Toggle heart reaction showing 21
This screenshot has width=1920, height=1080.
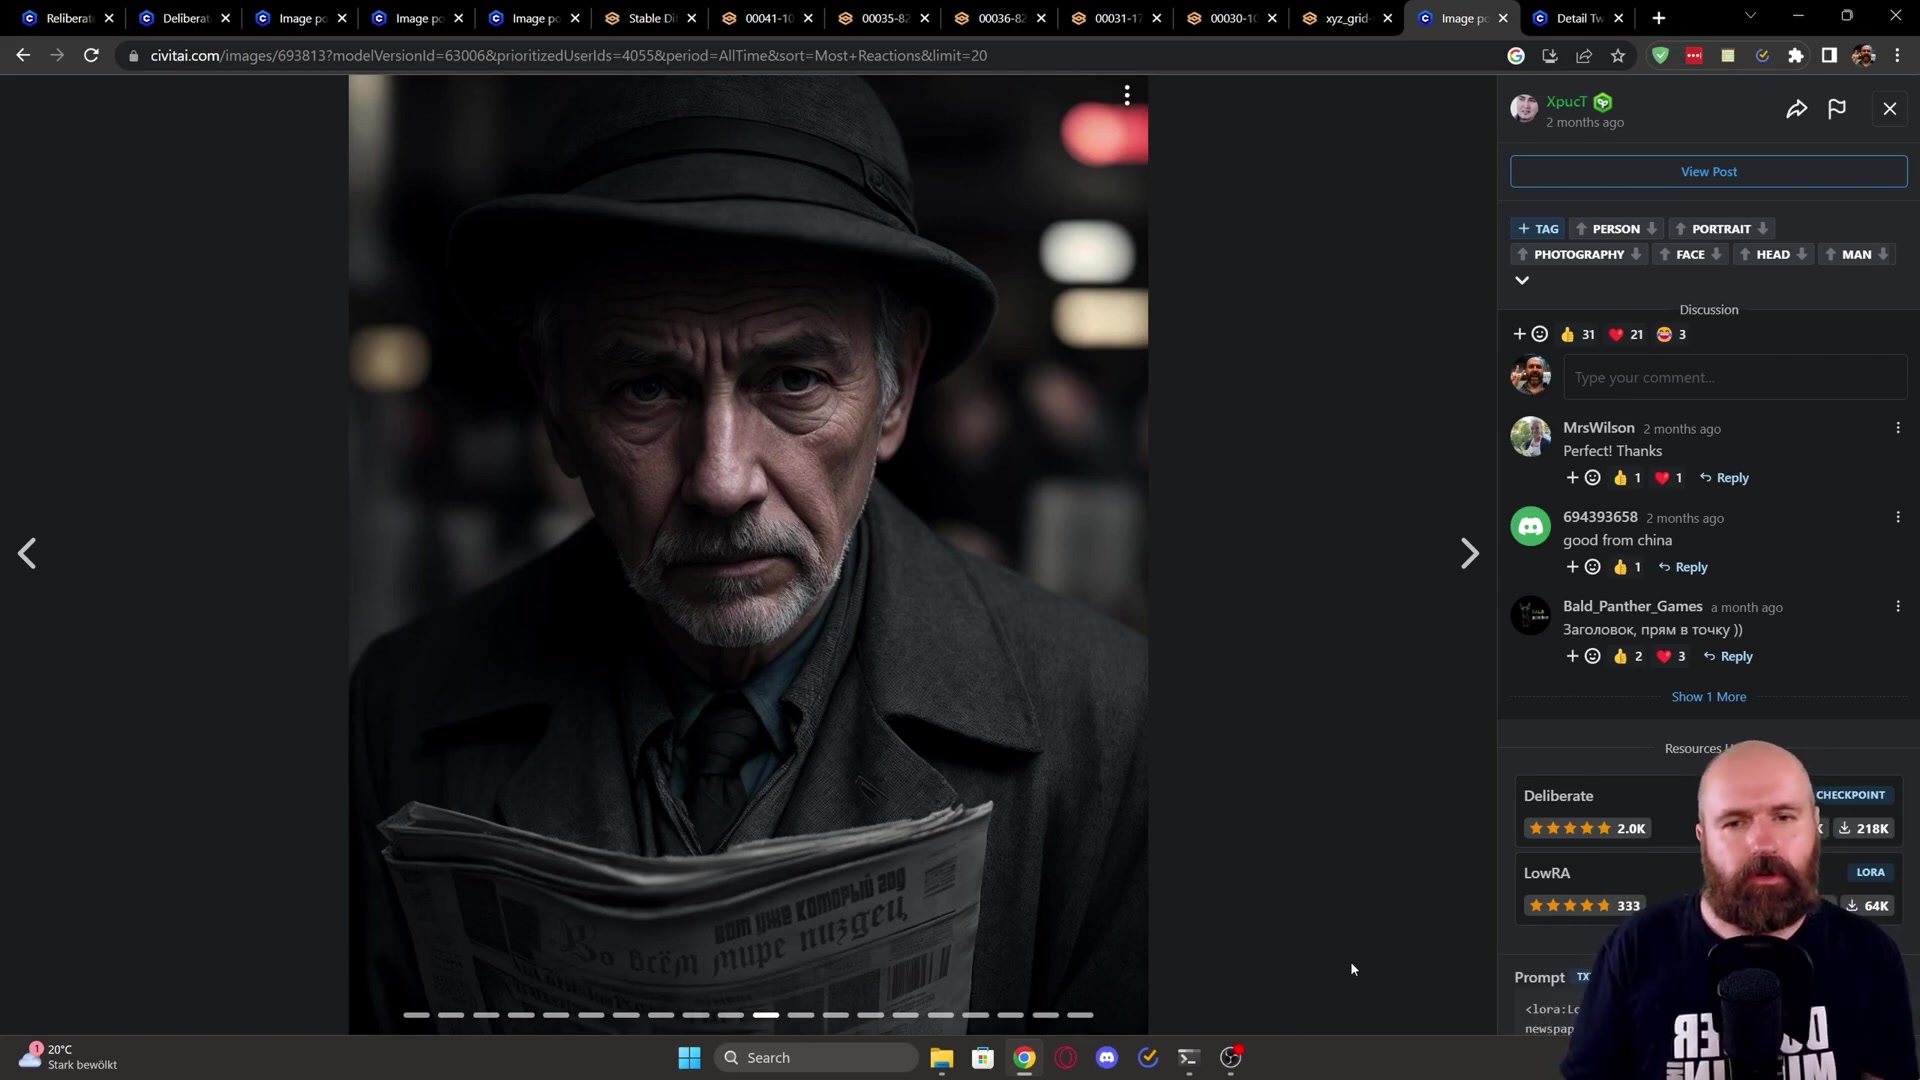1625,334
